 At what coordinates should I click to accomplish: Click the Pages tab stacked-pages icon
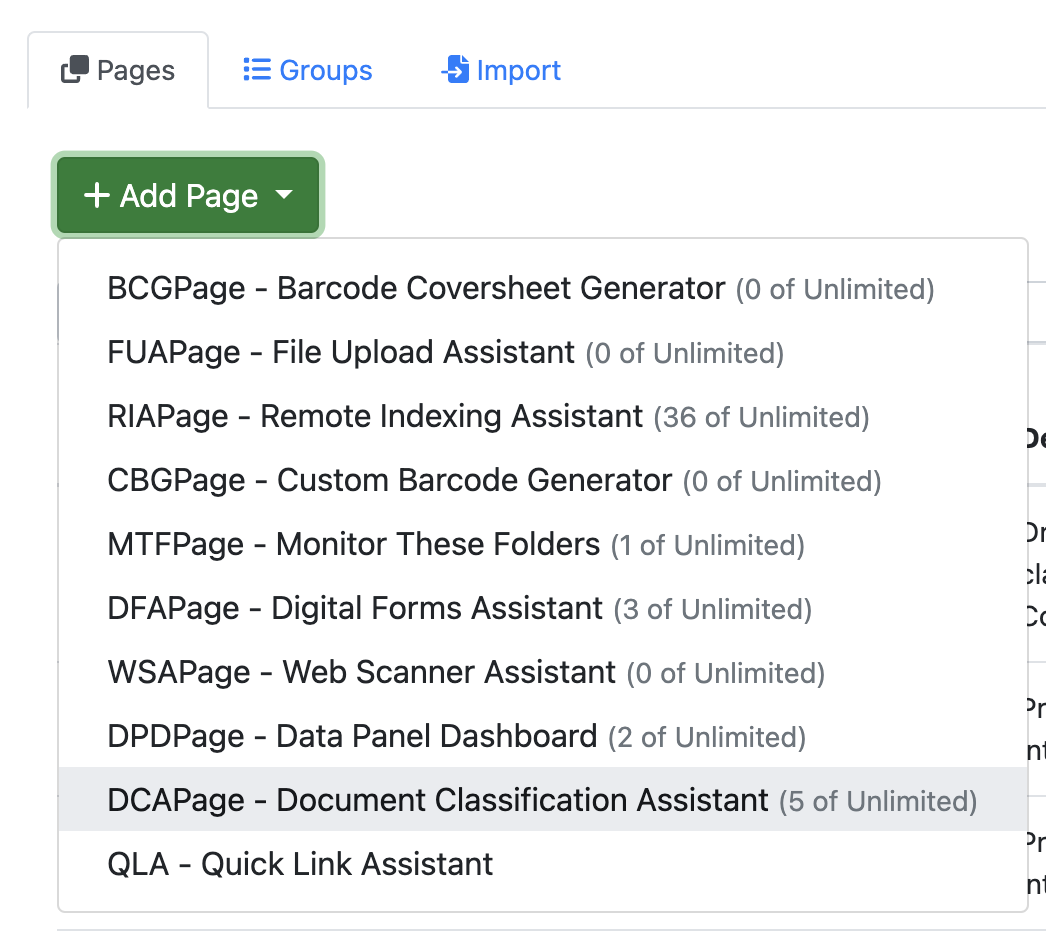click(75, 71)
